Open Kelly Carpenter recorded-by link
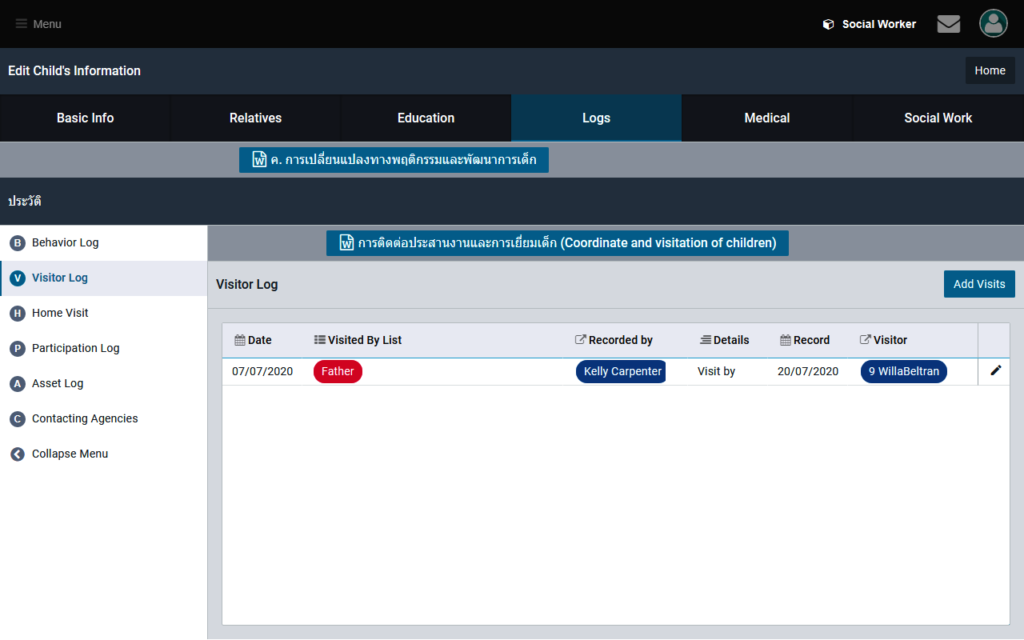Image resolution: width=1024 pixels, height=640 pixels. tap(621, 371)
